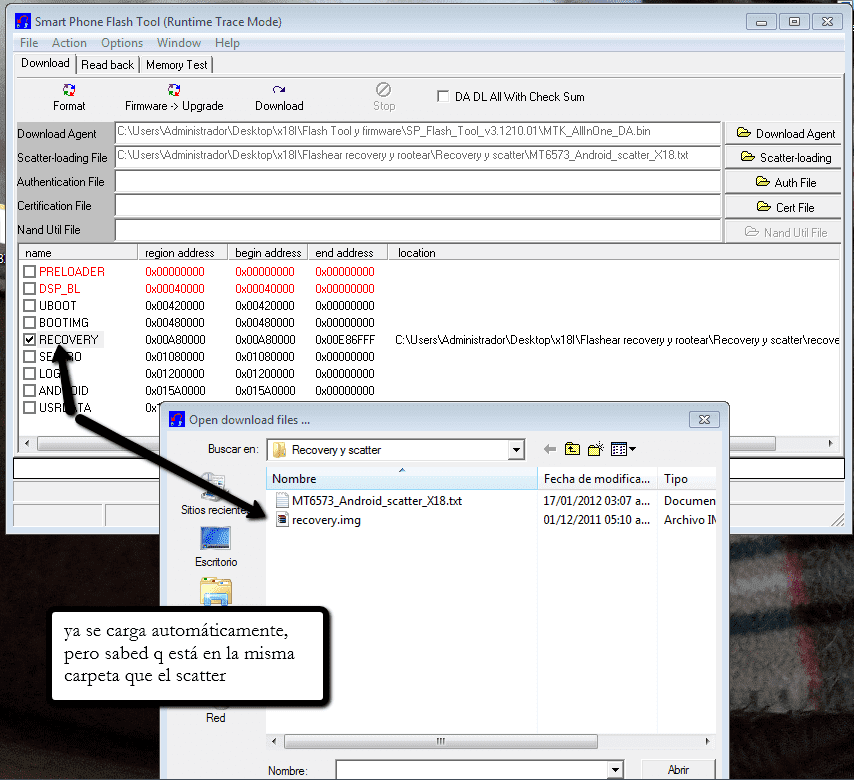Close the Open download files dialog

pos(704,419)
